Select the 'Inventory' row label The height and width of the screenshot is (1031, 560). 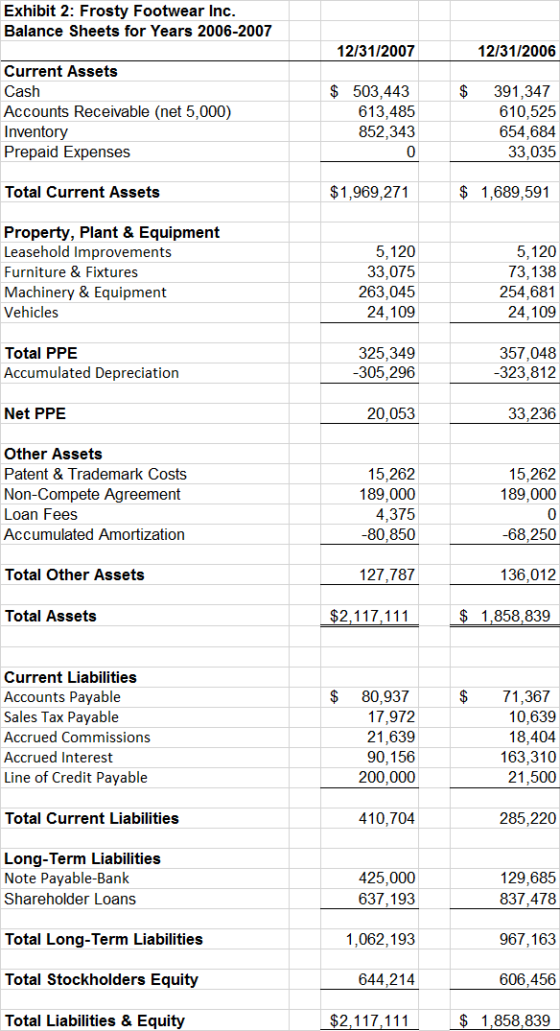click(x=35, y=132)
